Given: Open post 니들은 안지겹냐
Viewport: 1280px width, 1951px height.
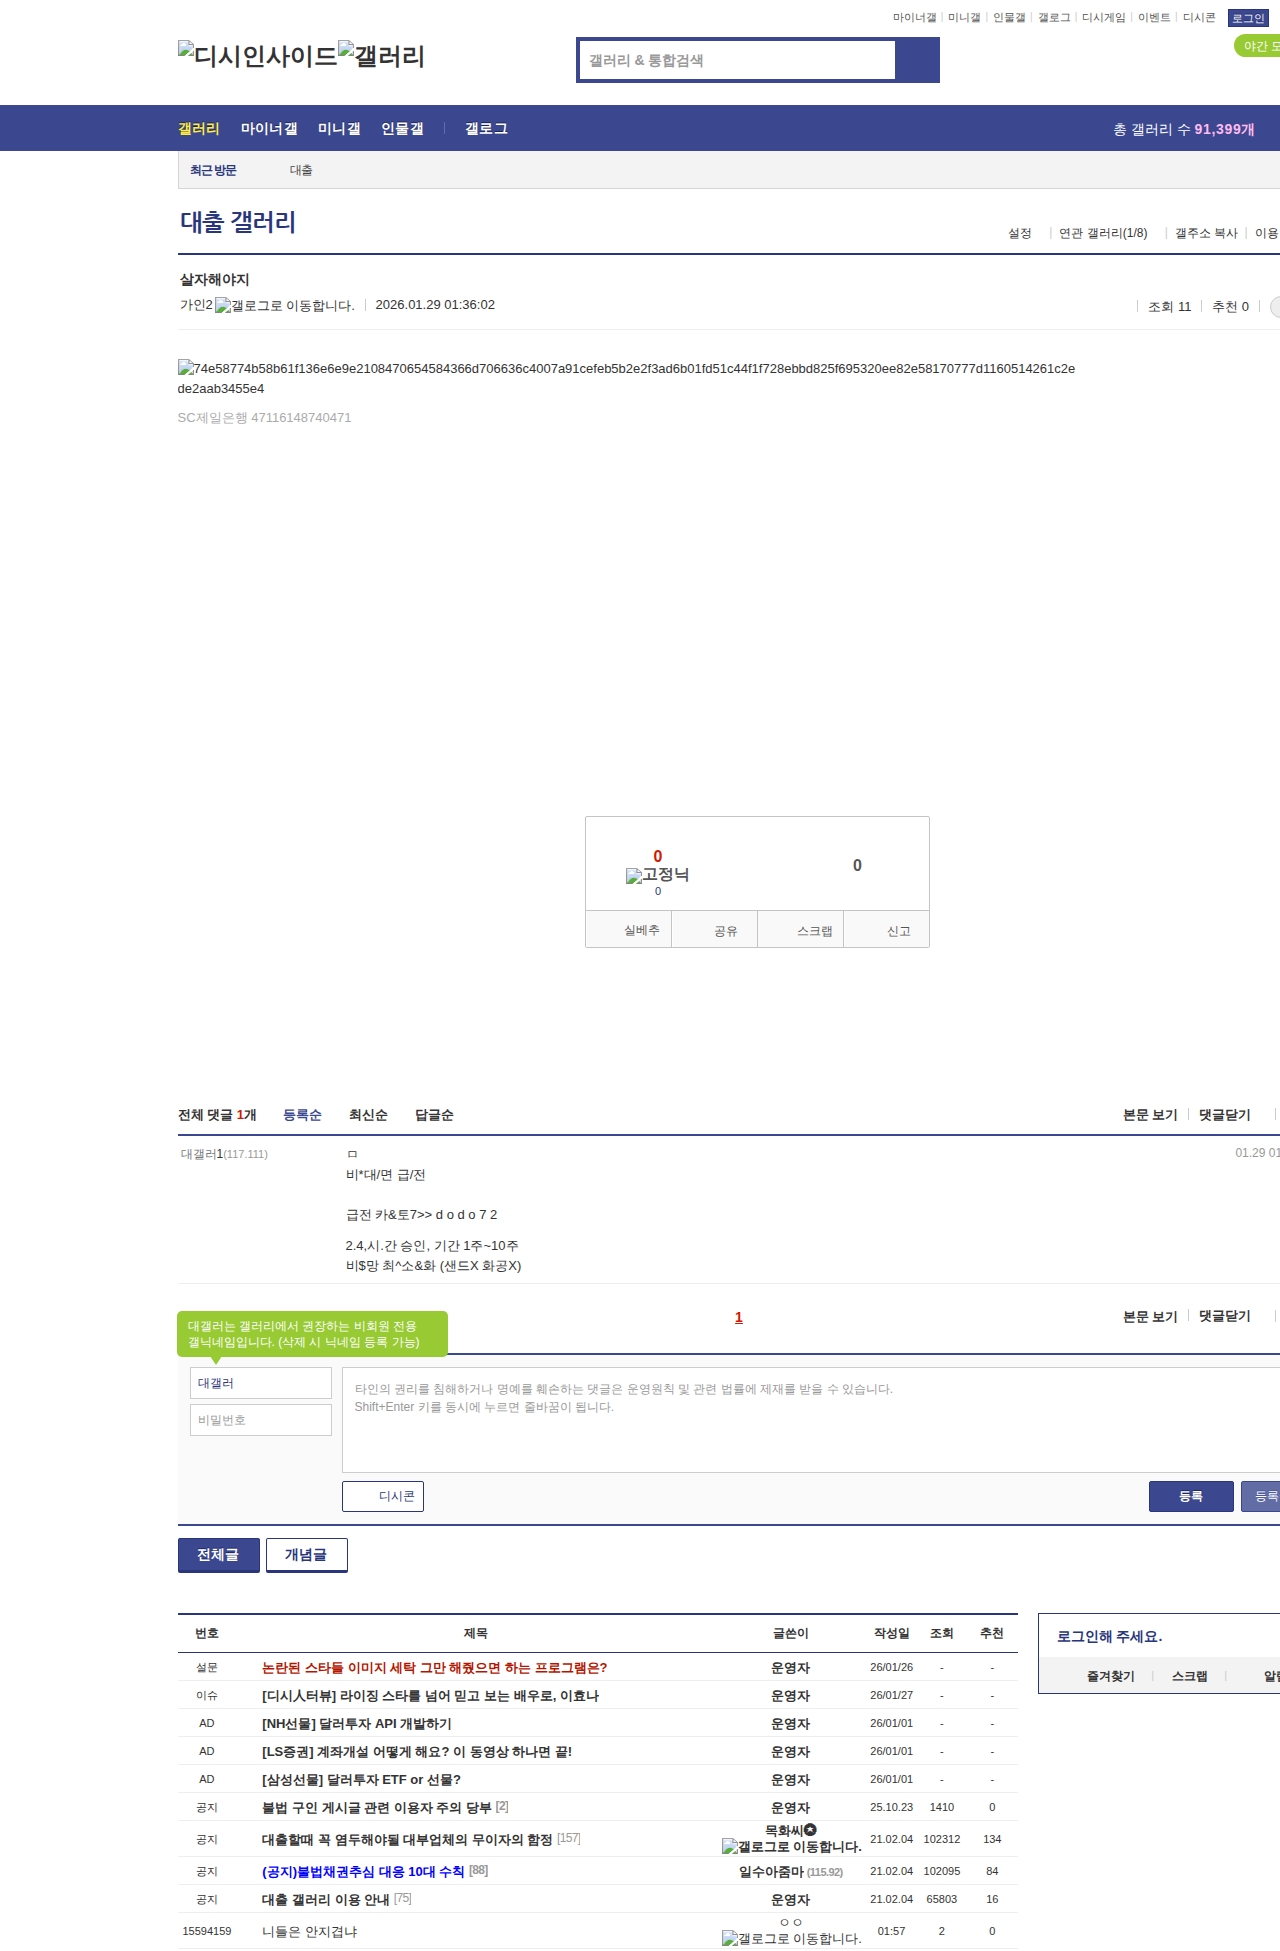Looking at the screenshot, I should 310,1932.
